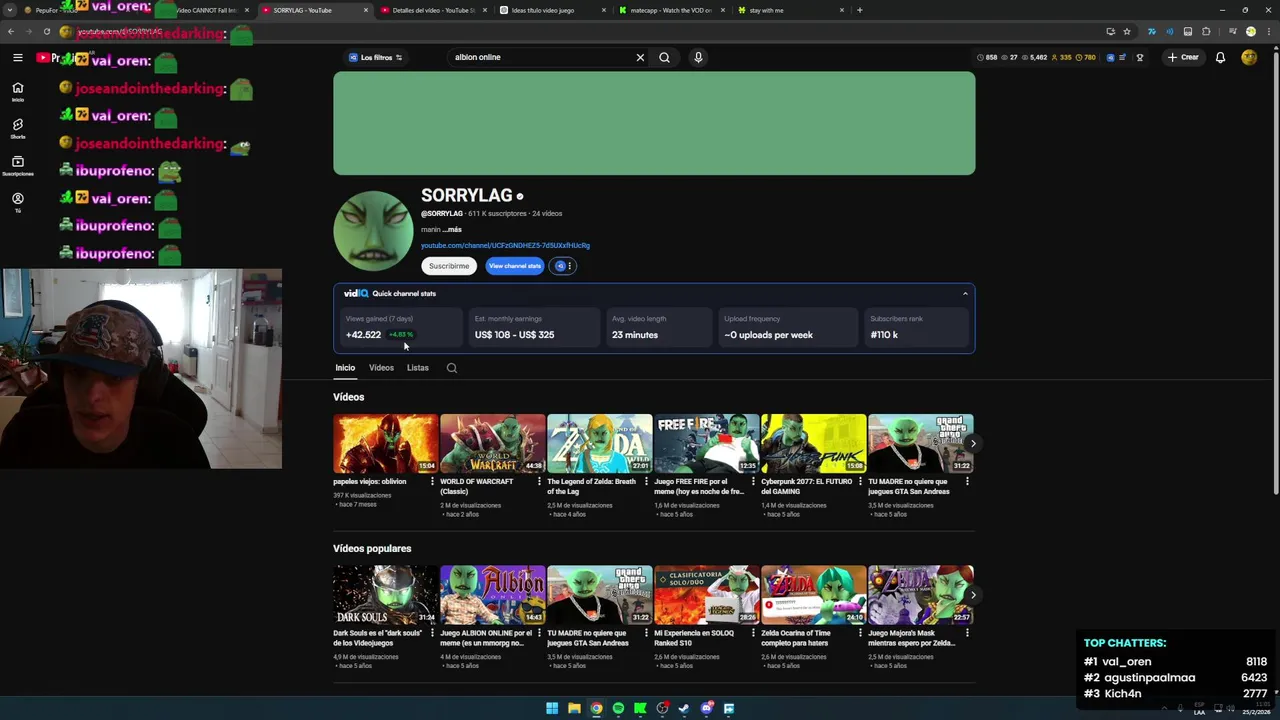The width and height of the screenshot is (1280, 720).
Task: Click the SORRYLAG channel avatar
Action: tap(373, 231)
